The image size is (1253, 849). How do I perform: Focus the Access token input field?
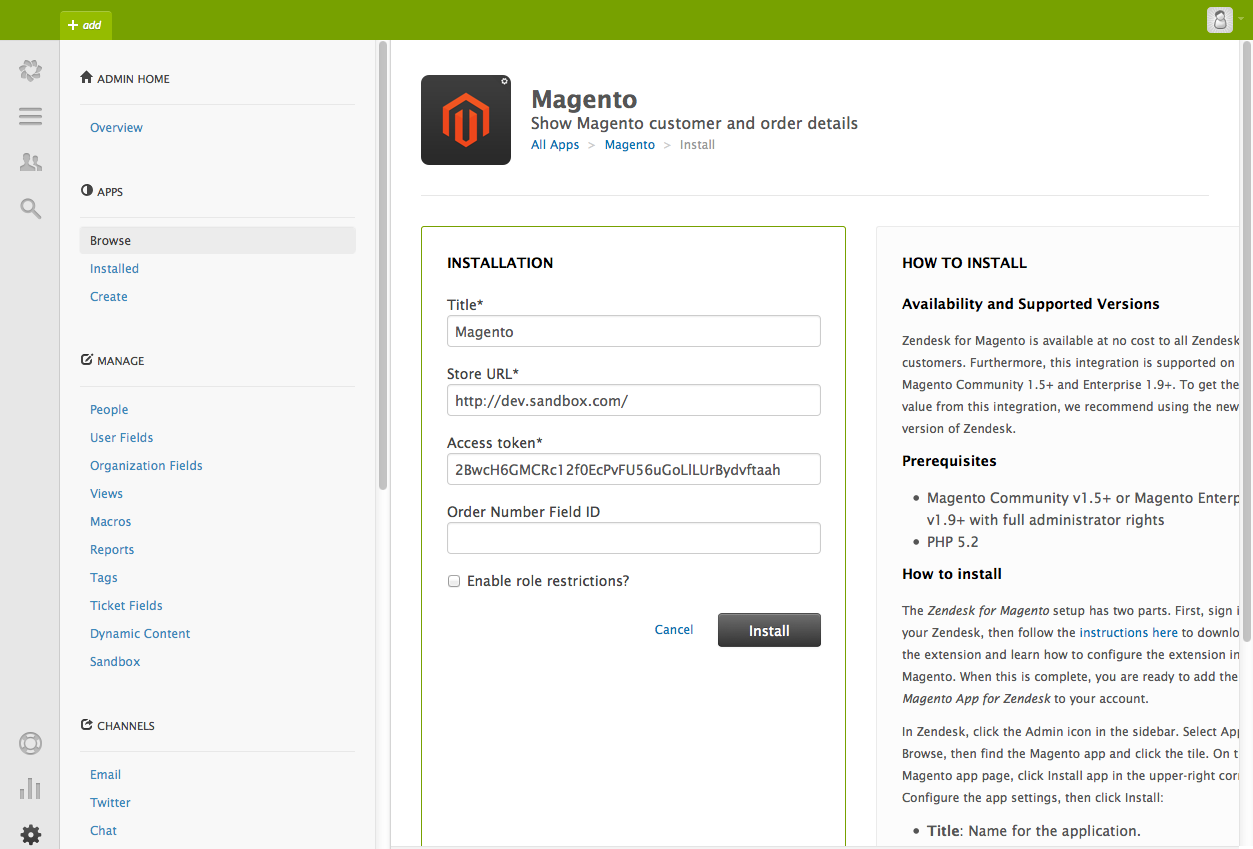click(x=634, y=469)
